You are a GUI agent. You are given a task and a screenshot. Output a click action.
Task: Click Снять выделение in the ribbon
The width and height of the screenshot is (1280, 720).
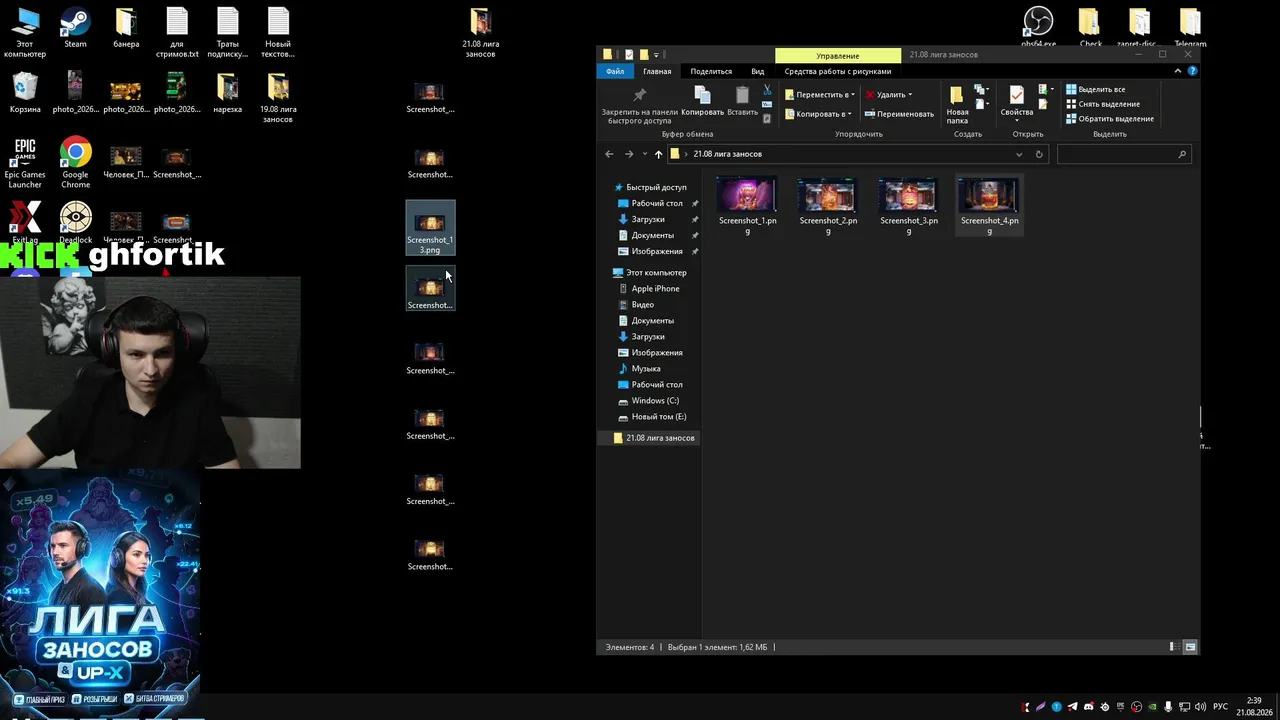click(x=1103, y=104)
